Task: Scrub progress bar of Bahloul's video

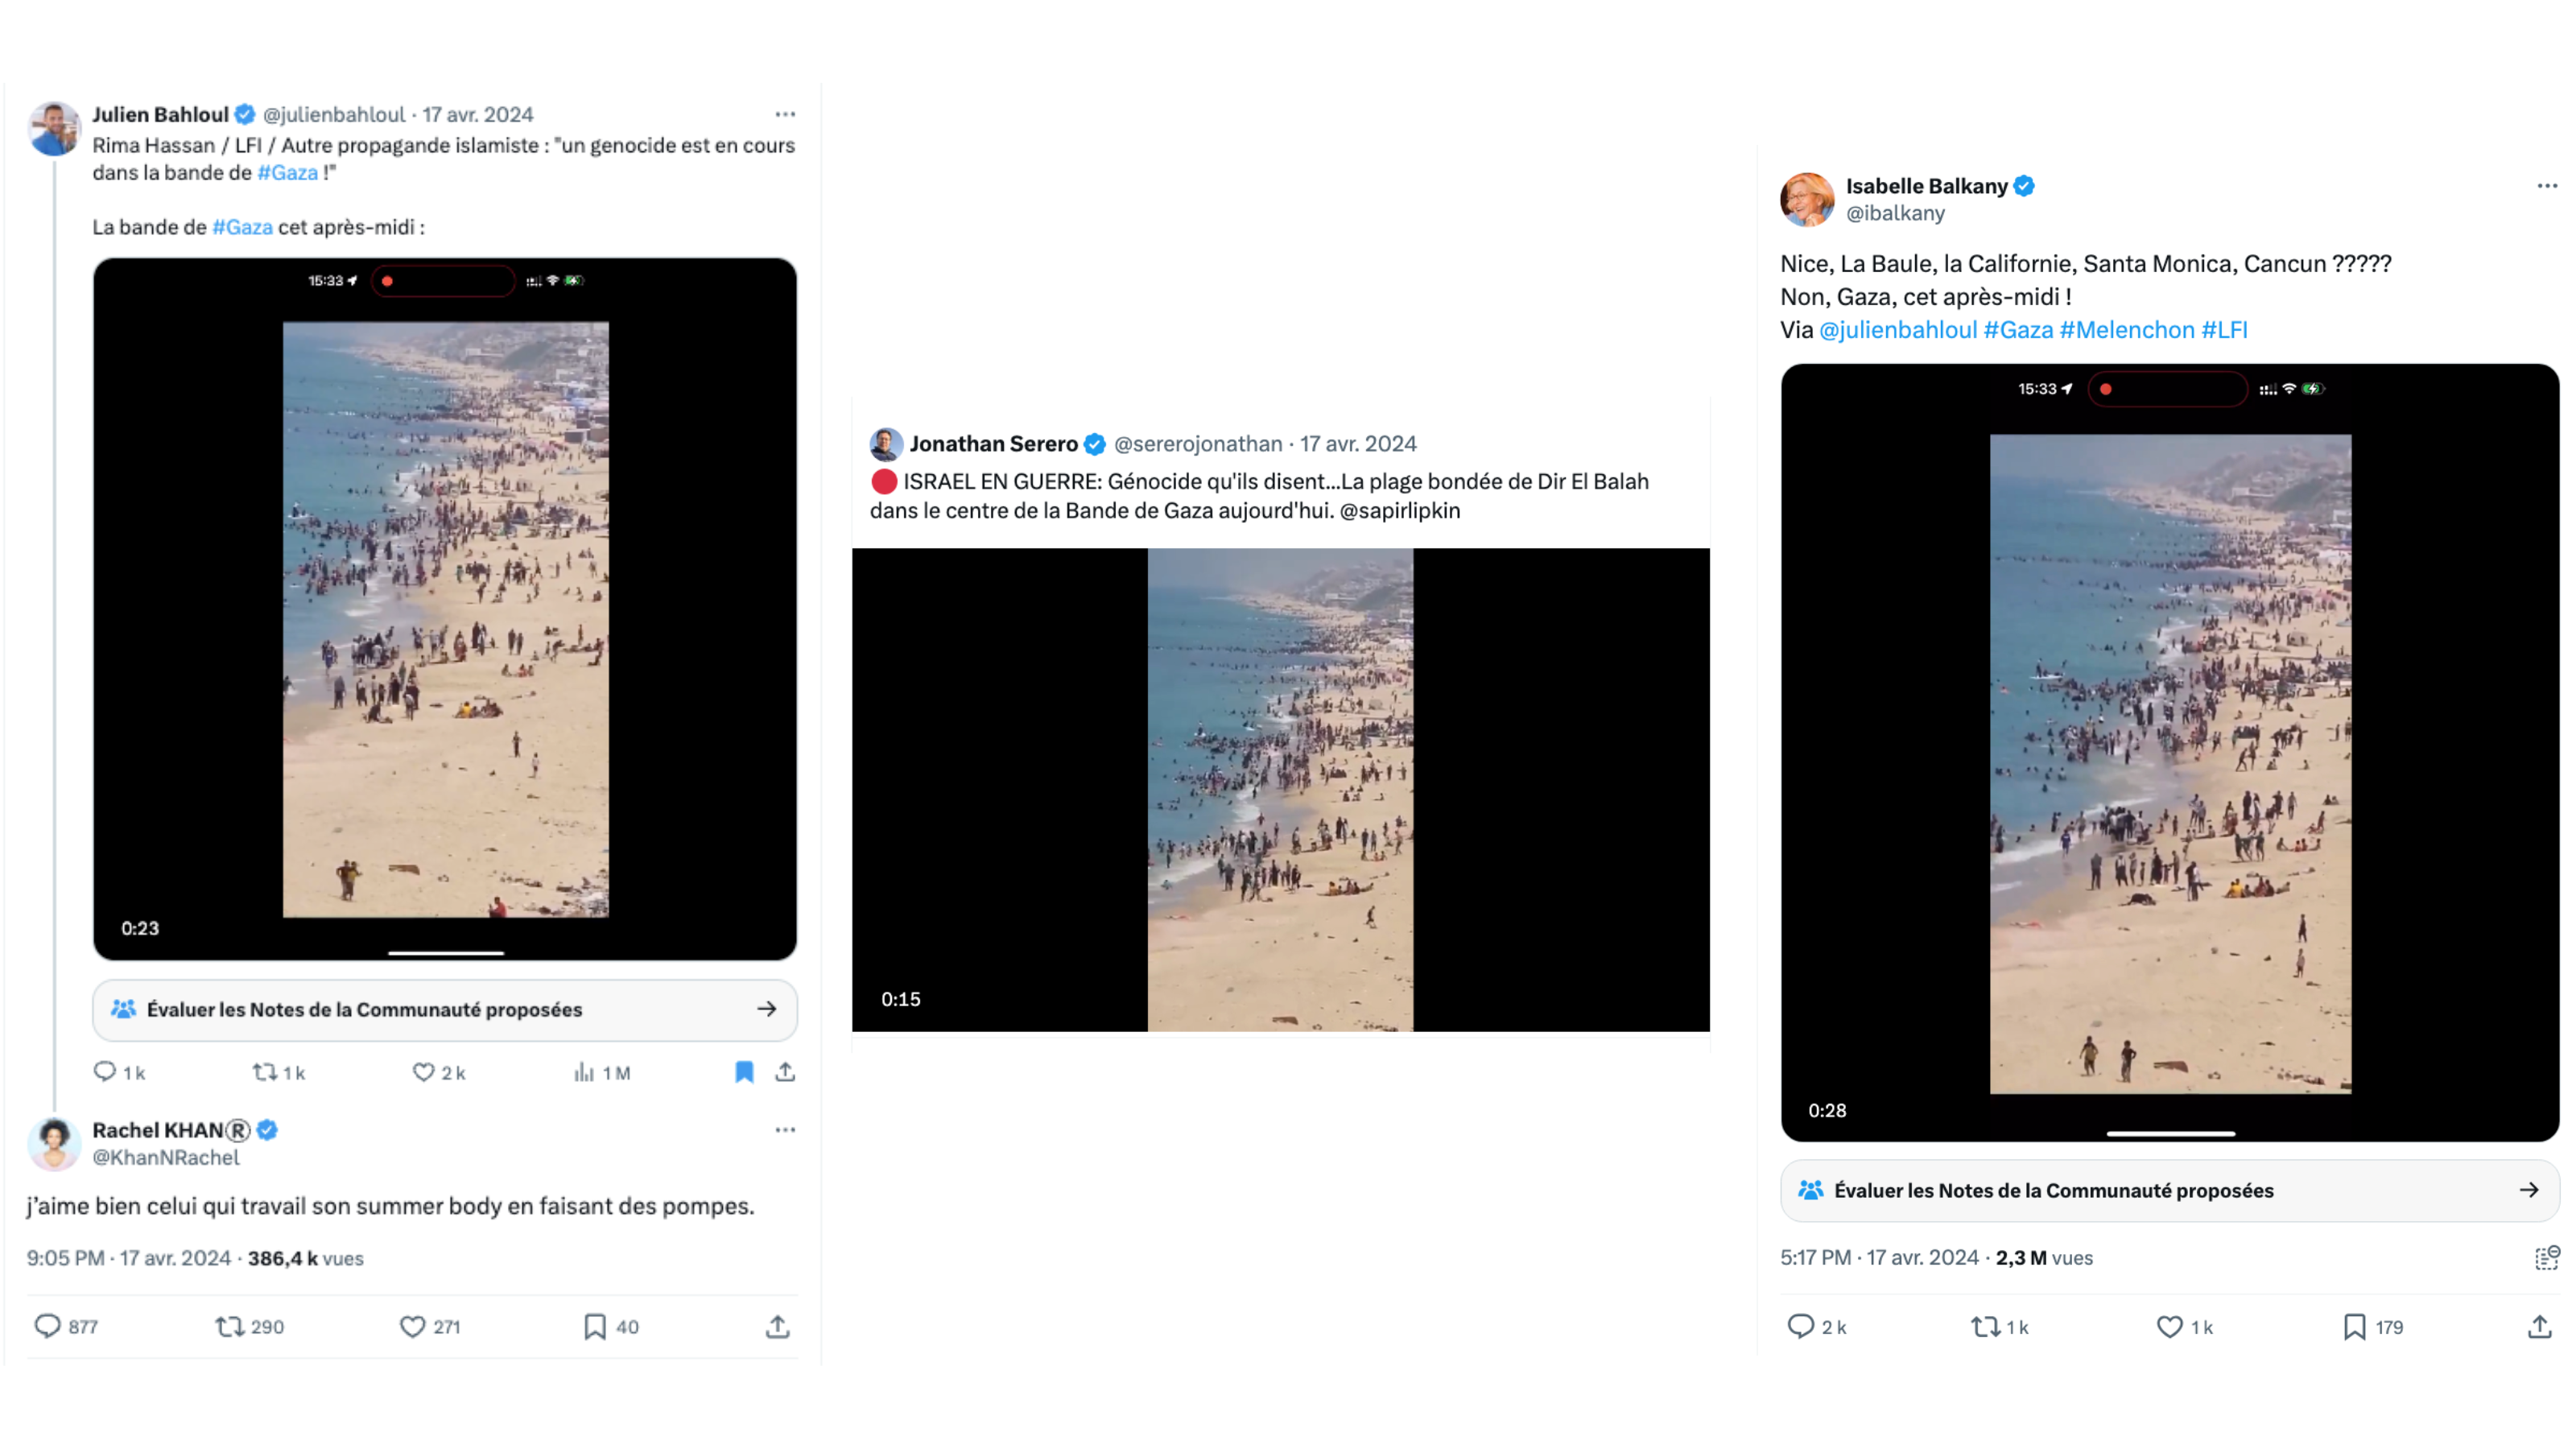Action: [x=445, y=953]
